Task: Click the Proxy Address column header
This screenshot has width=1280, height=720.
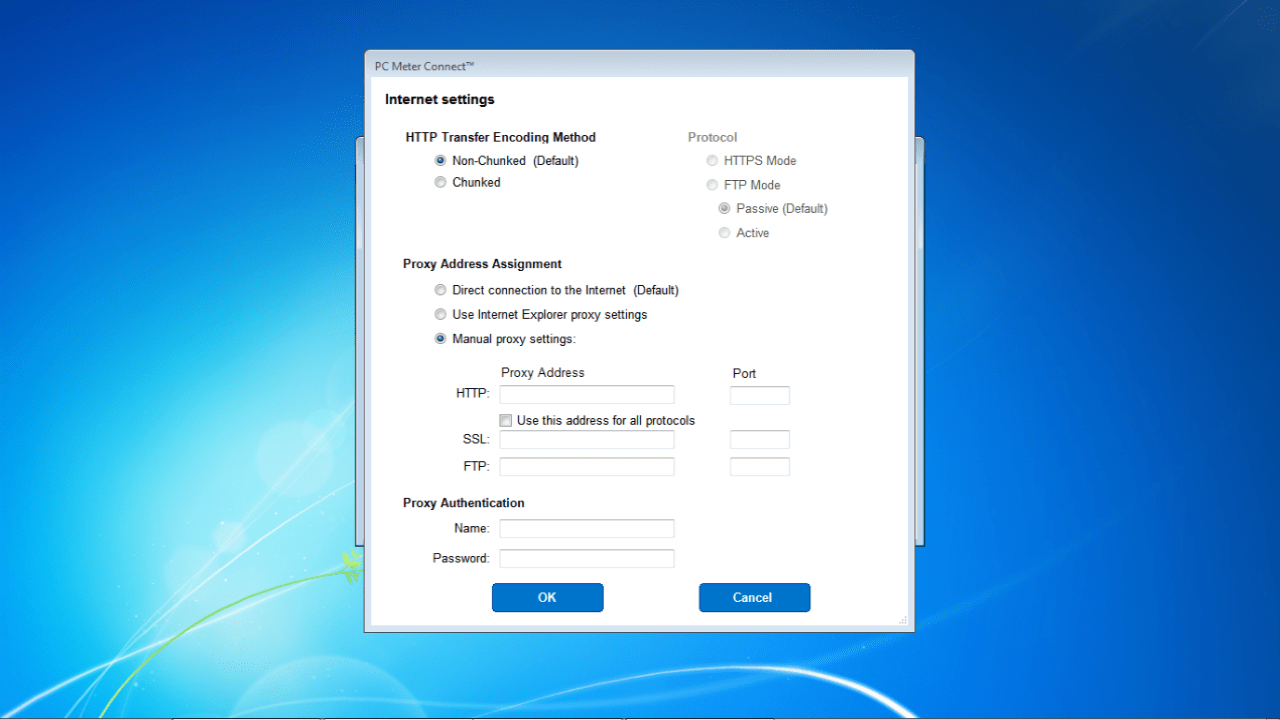Action: [x=543, y=373]
